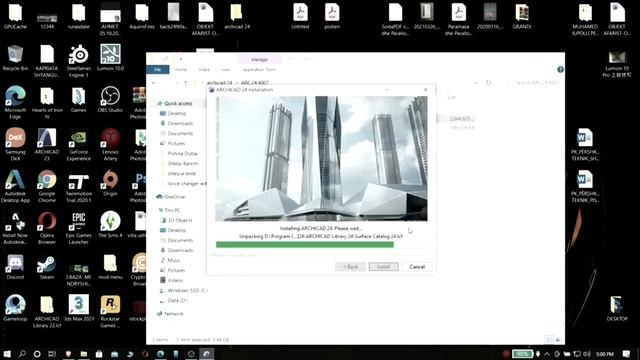Open the notification center icon
Viewport: 640px width, 360px height.
pyautogui.click(x=626, y=354)
